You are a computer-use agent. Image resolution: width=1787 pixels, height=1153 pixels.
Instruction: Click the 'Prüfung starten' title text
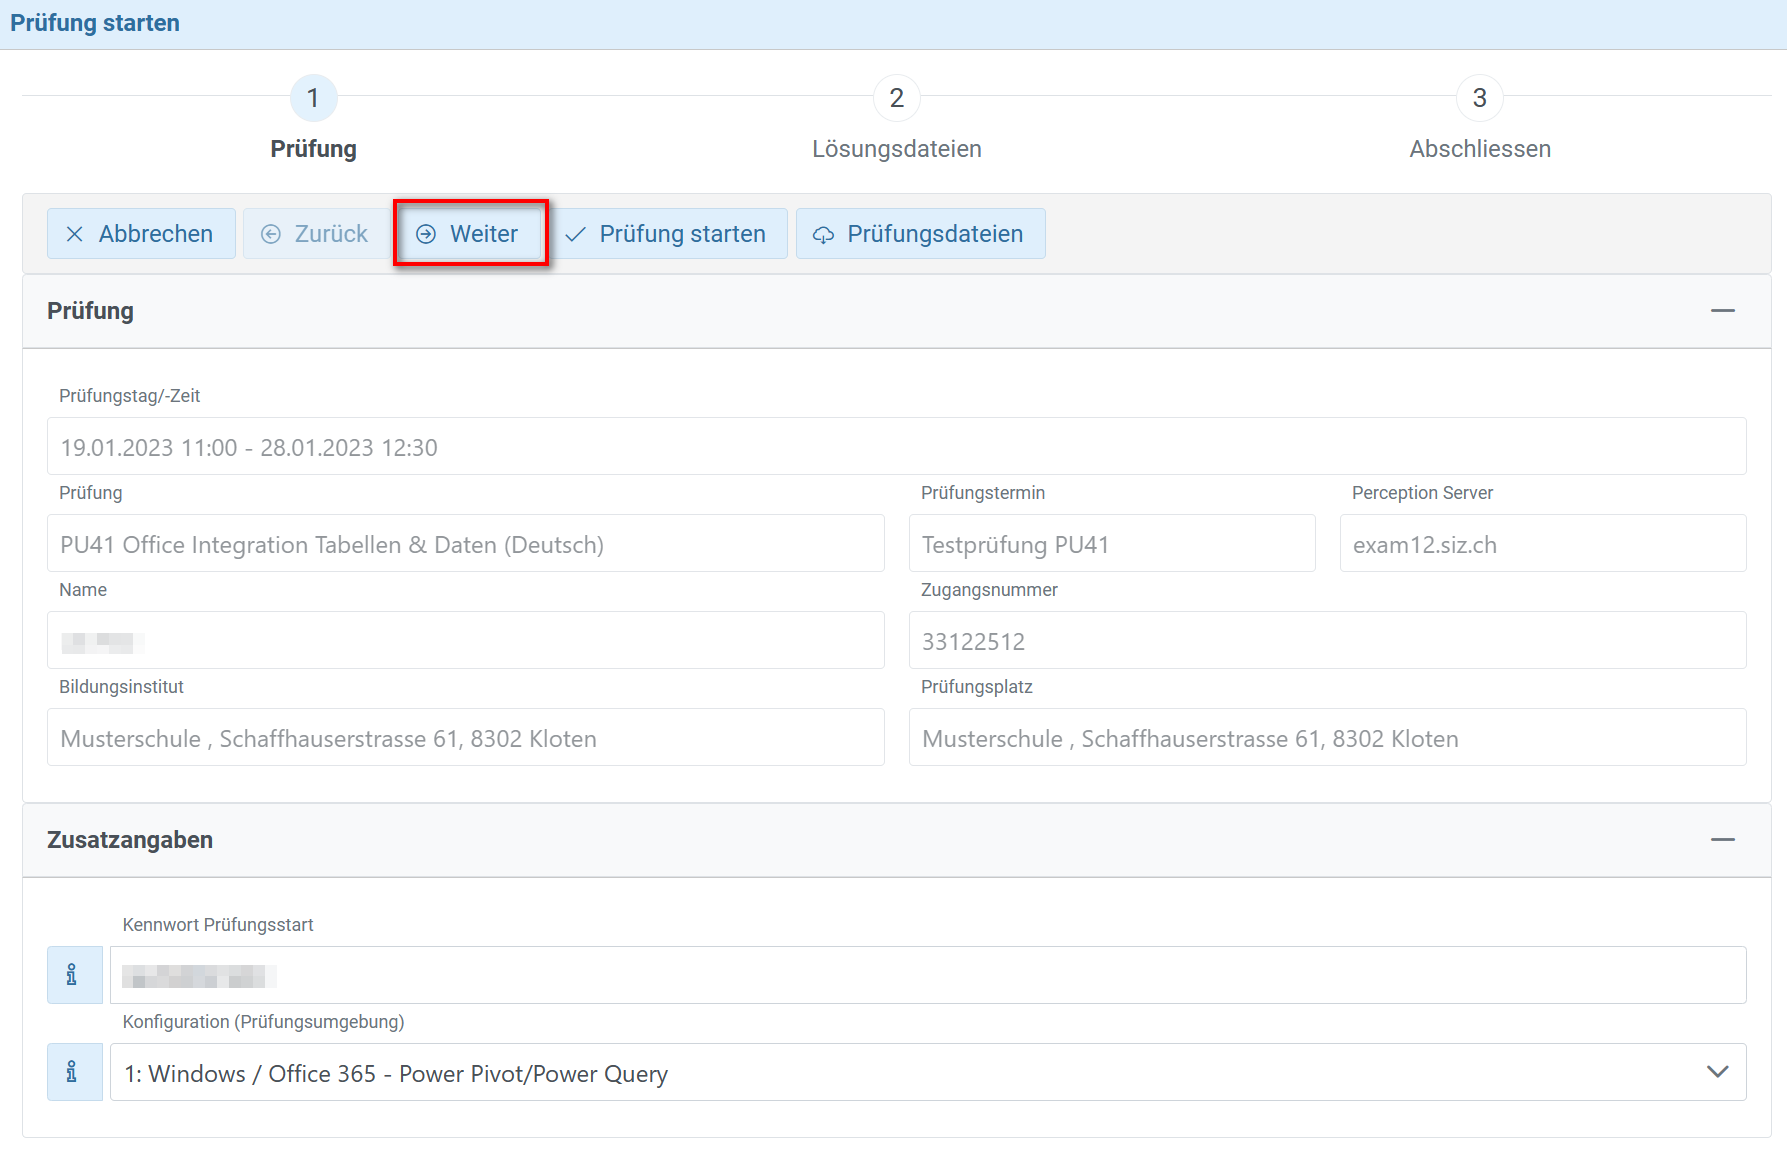coord(95,23)
